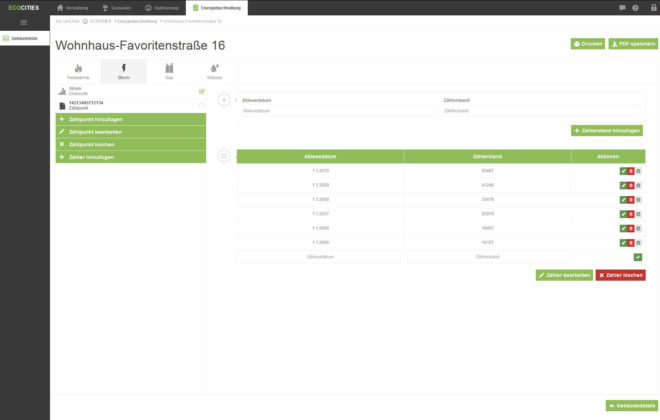Screen dimensions: 660x420
Task: Delete the 1.1.2010 reading with red icon
Action: pos(631,171)
